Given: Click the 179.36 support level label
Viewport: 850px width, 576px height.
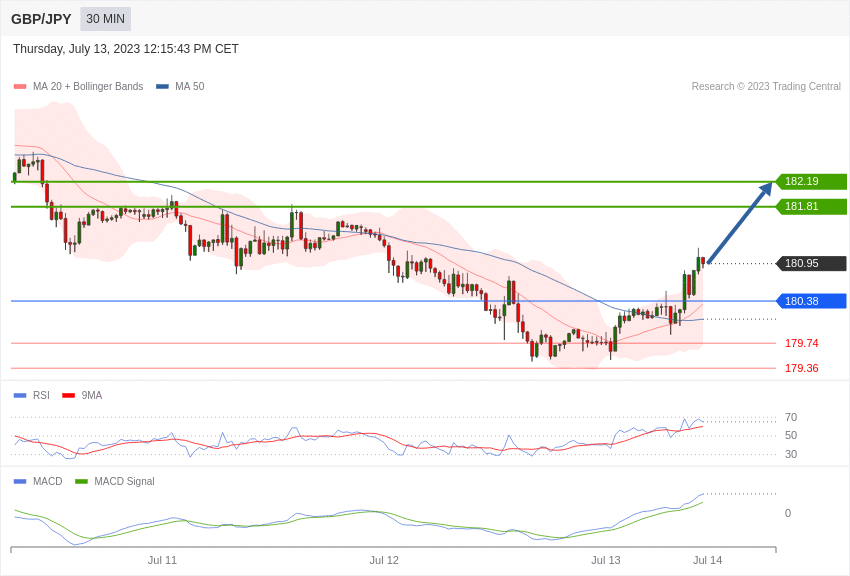Looking at the screenshot, I should pos(802,368).
